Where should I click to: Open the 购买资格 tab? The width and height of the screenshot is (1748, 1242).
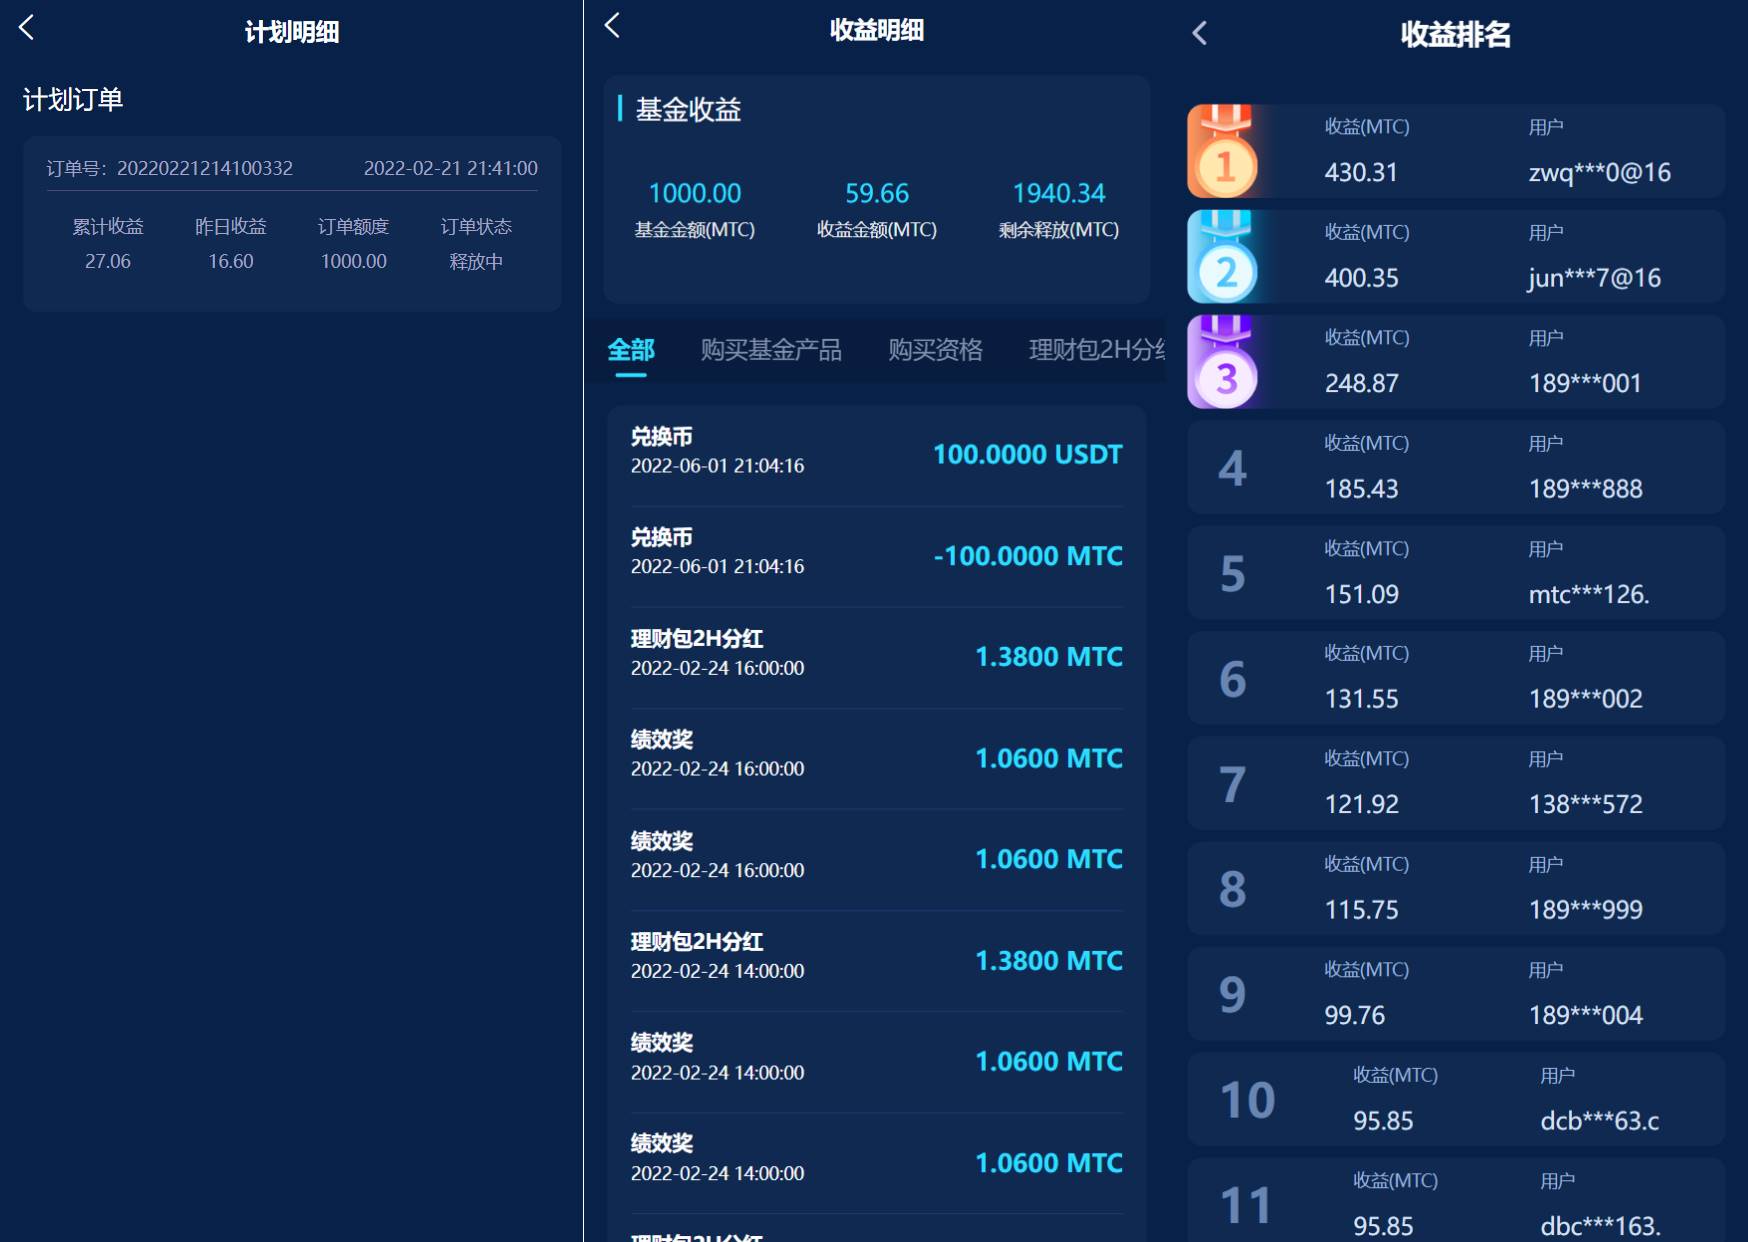point(935,350)
